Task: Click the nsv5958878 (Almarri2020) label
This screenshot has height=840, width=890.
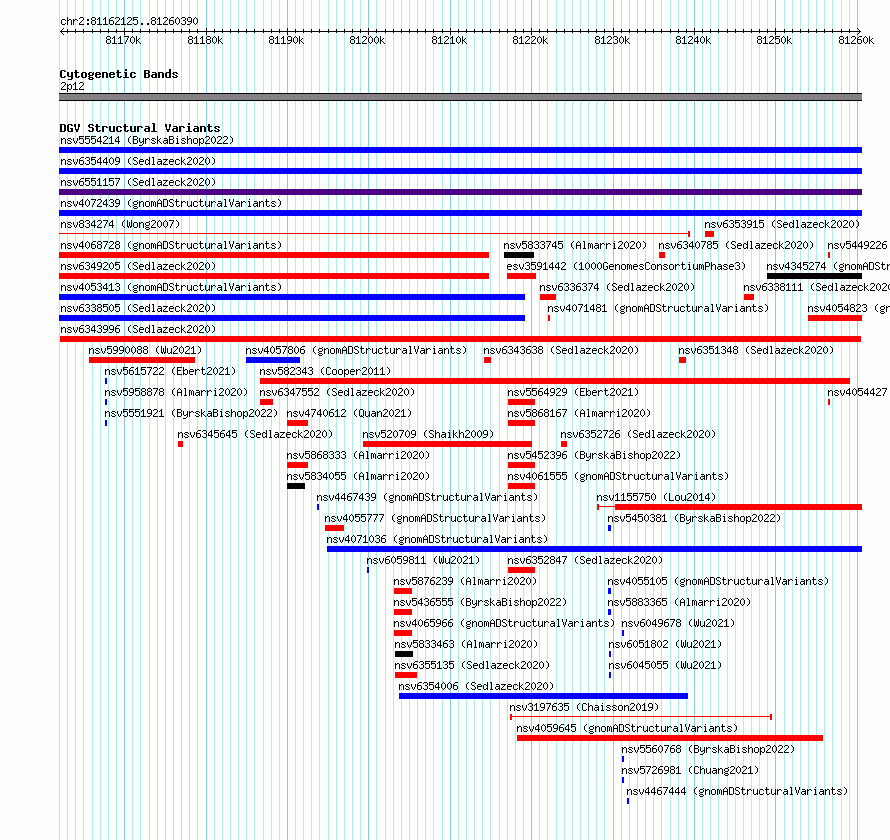Action: pyautogui.click(x=177, y=392)
